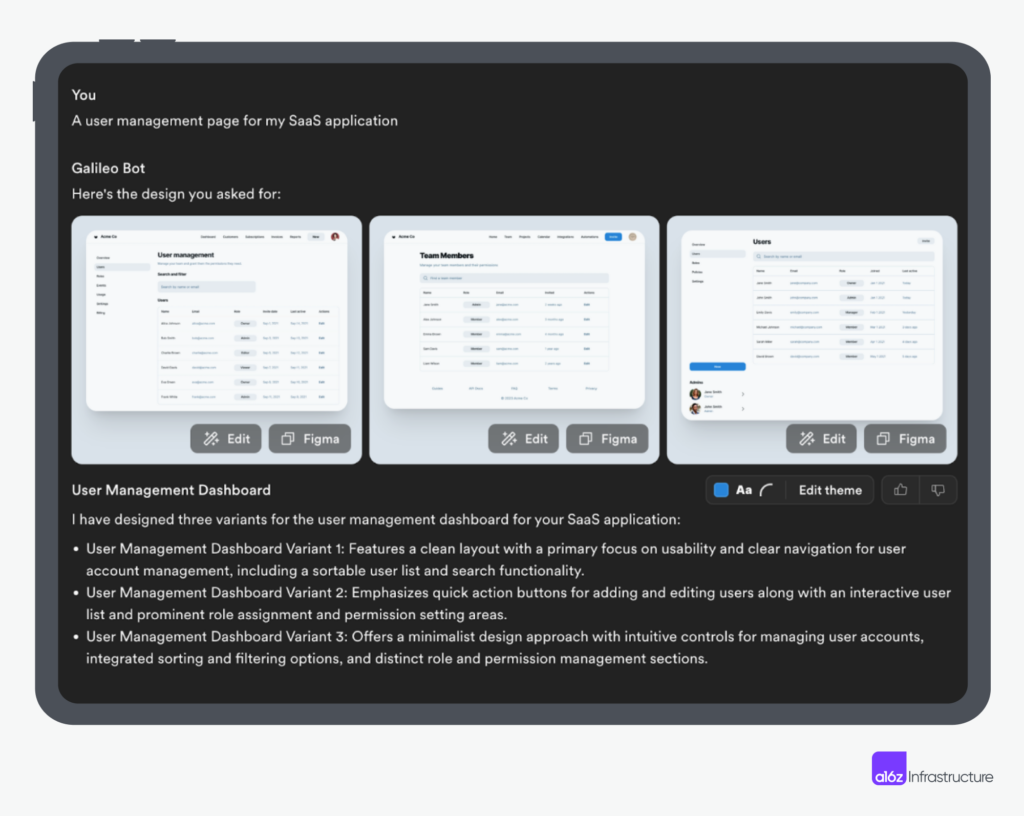This screenshot has width=1024, height=816.
Task: Click the Acme Co logo in variant 2 navbar
Action: point(404,236)
